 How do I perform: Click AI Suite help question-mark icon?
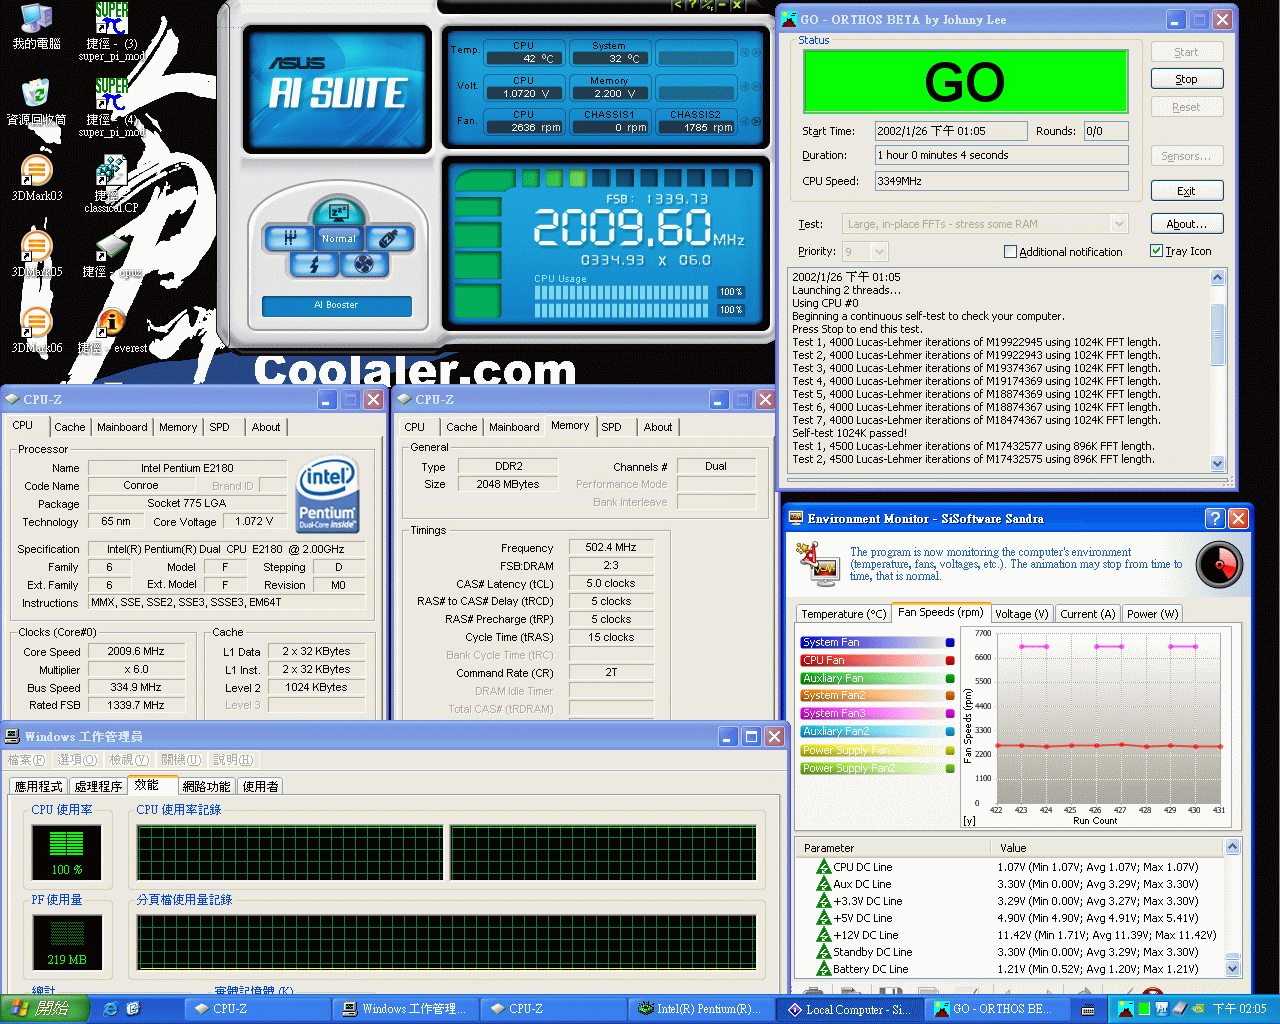tap(693, 5)
